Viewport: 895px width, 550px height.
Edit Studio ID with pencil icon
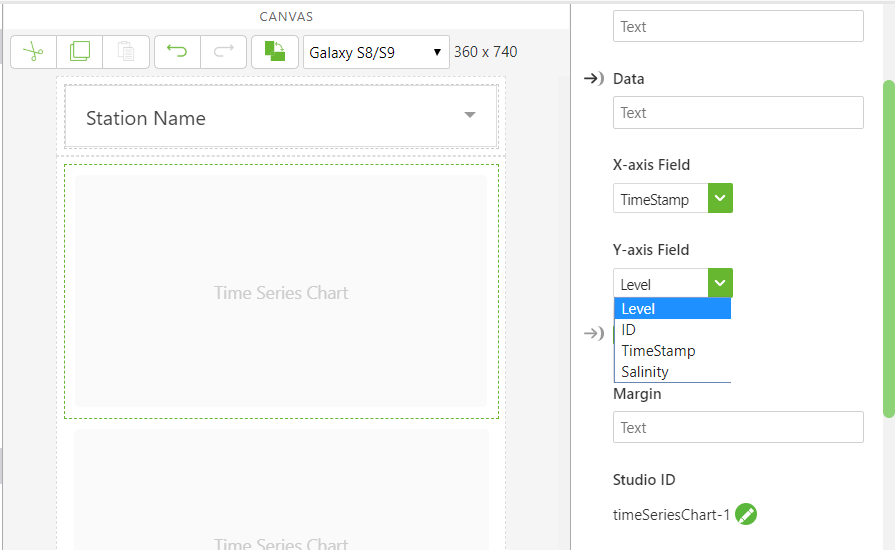746,515
